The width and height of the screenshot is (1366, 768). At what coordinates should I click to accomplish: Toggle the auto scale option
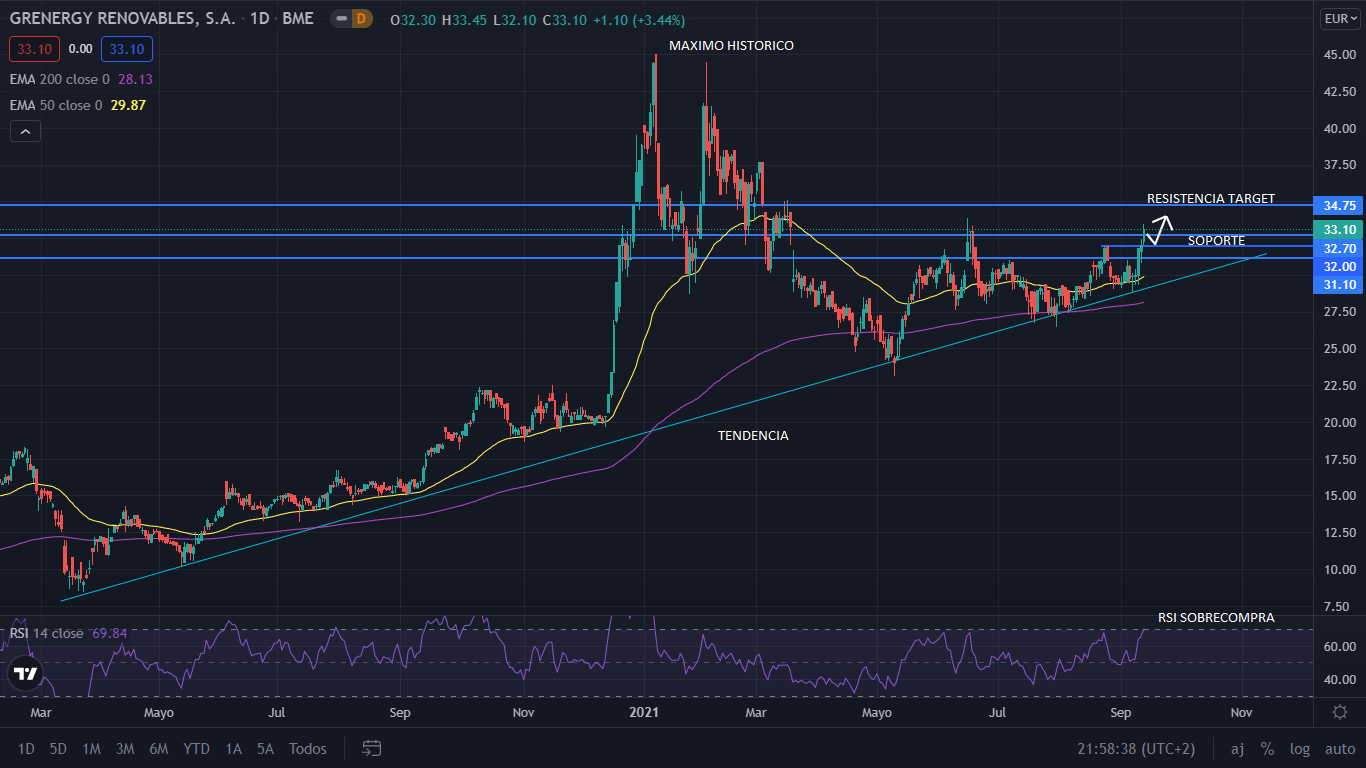tap(1339, 748)
